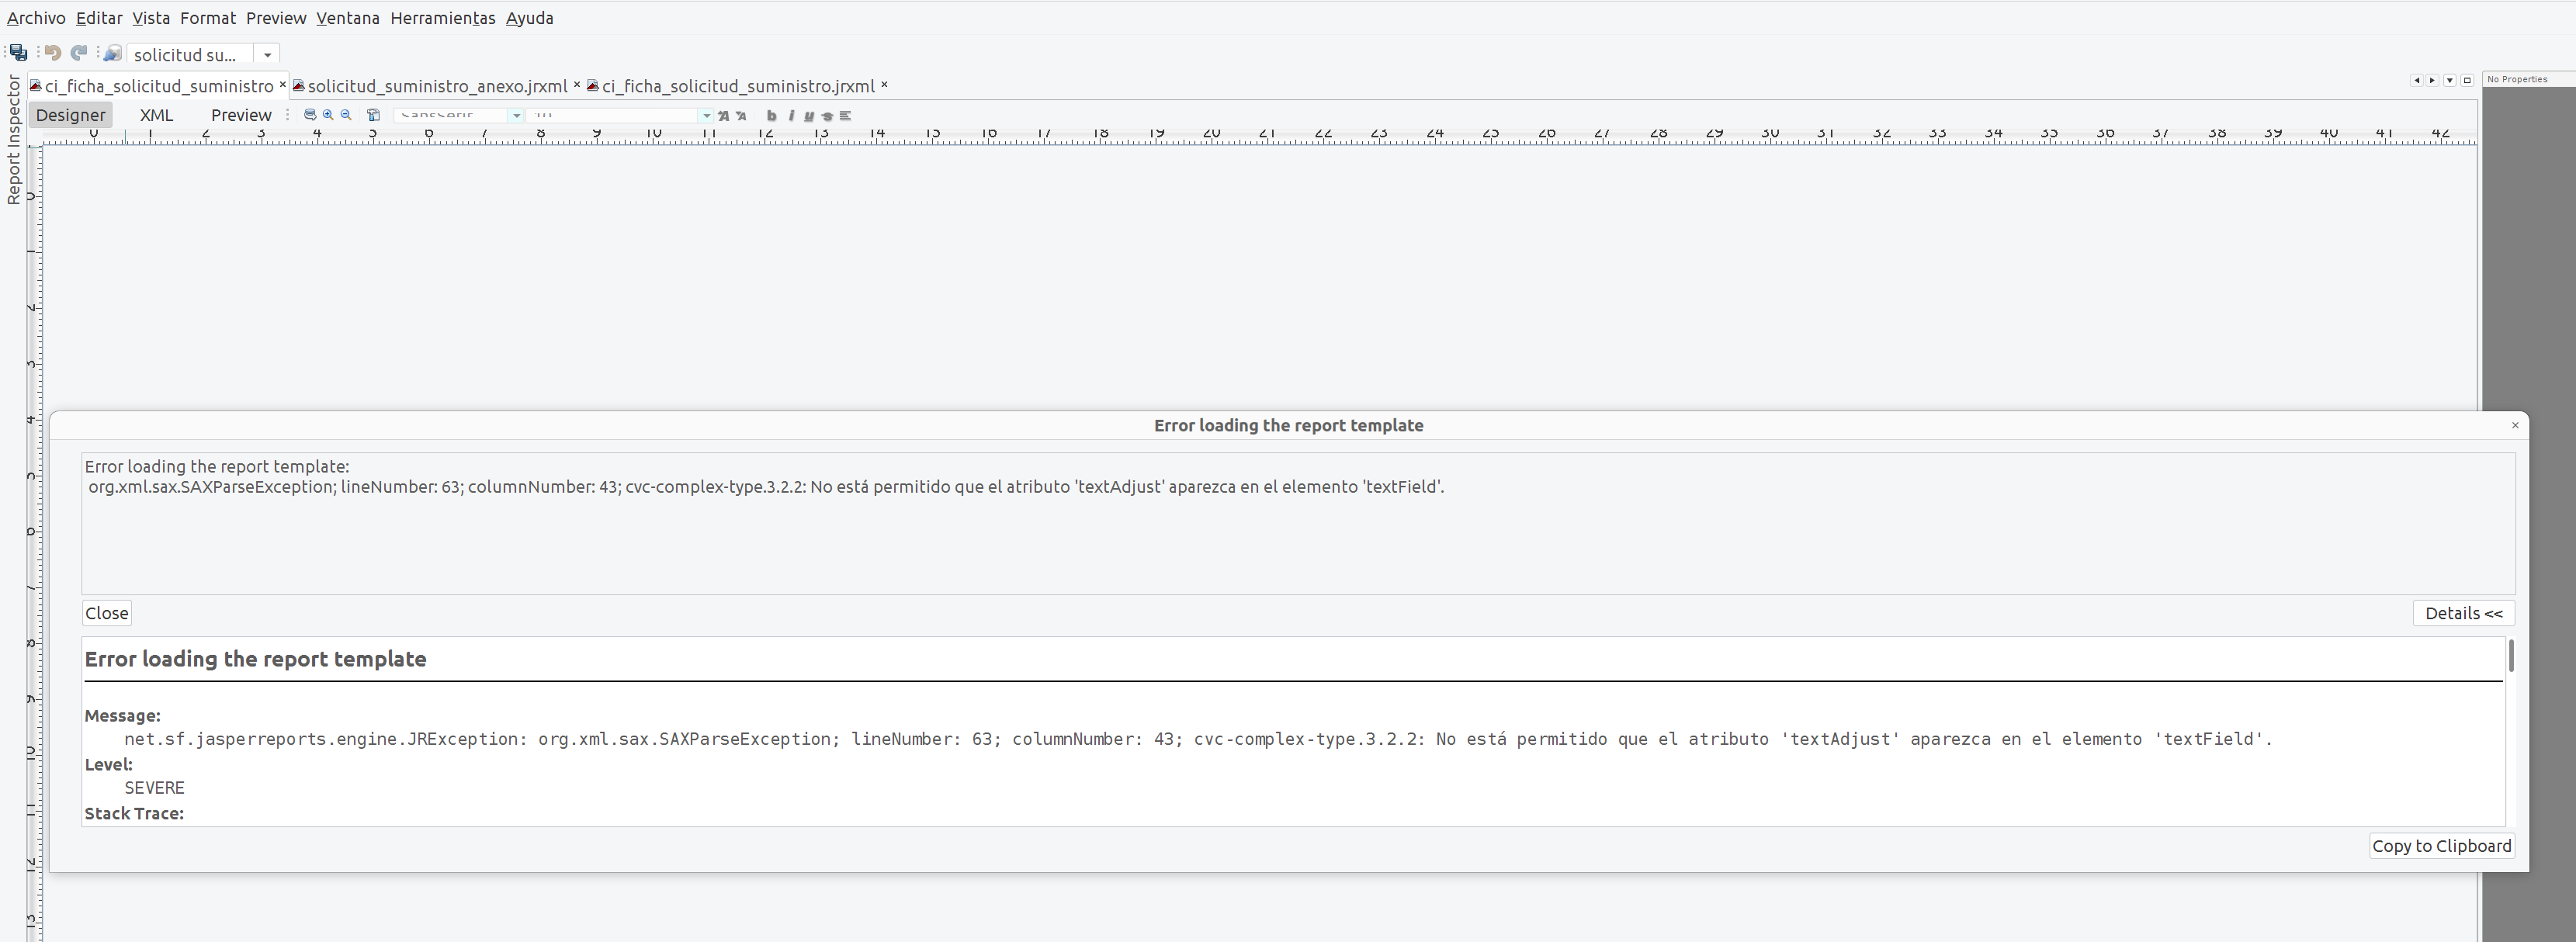Click the scroll tabs left arrow
2576x942 pixels.
pyautogui.click(x=2417, y=80)
